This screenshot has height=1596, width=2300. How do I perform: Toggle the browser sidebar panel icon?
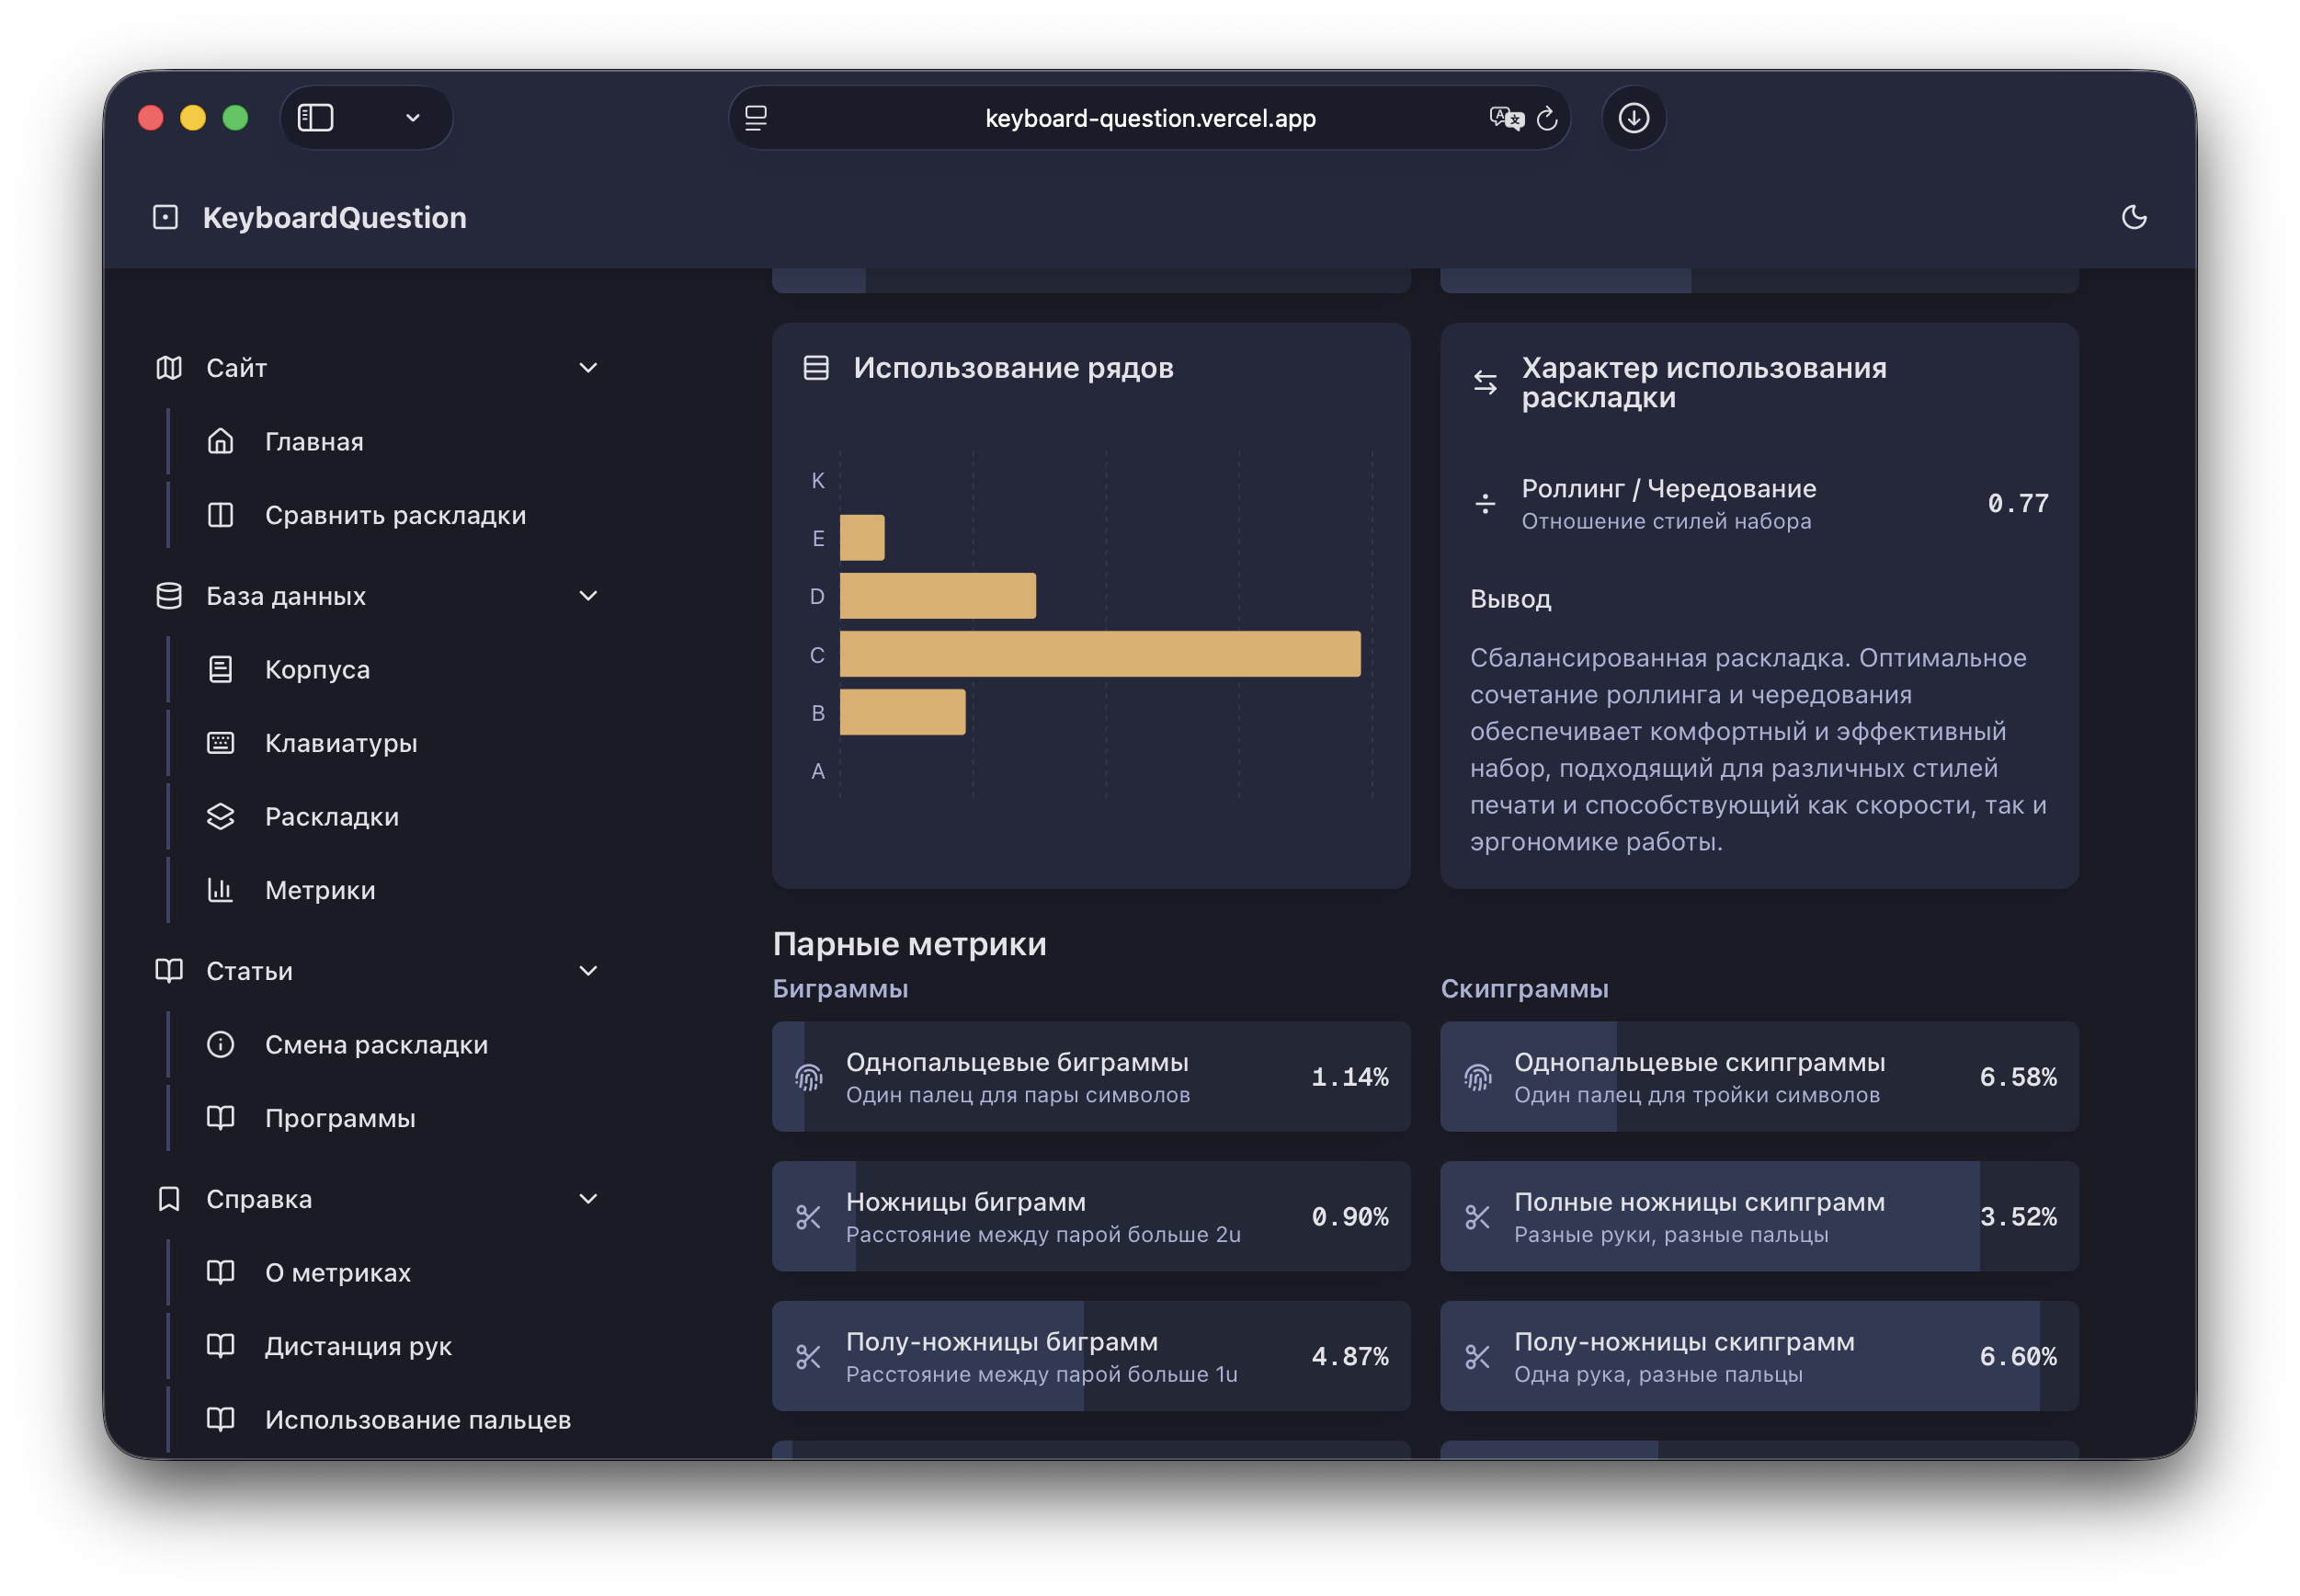tap(315, 118)
